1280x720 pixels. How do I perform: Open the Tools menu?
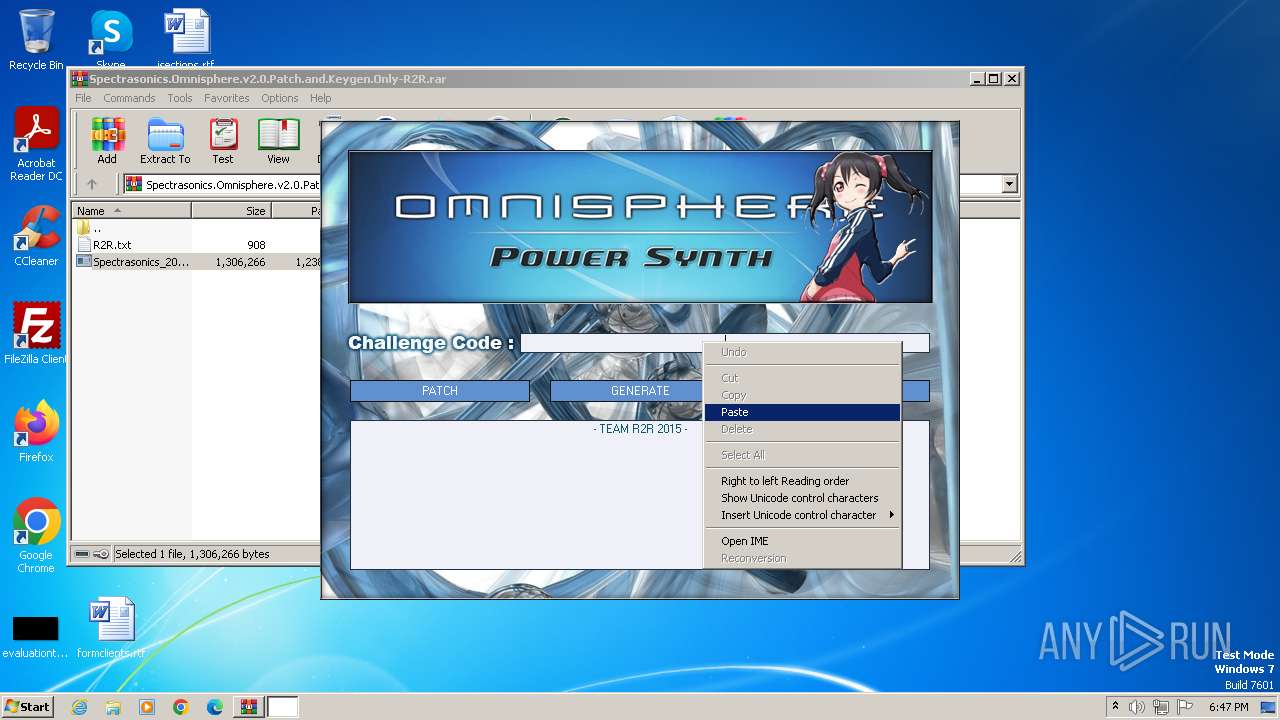click(x=180, y=98)
